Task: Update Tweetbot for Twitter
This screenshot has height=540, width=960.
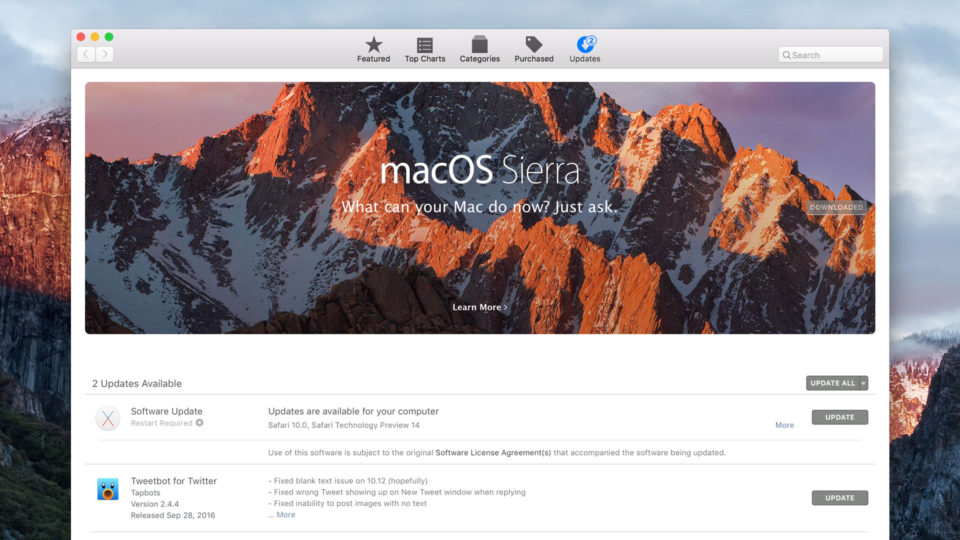Action: point(839,498)
